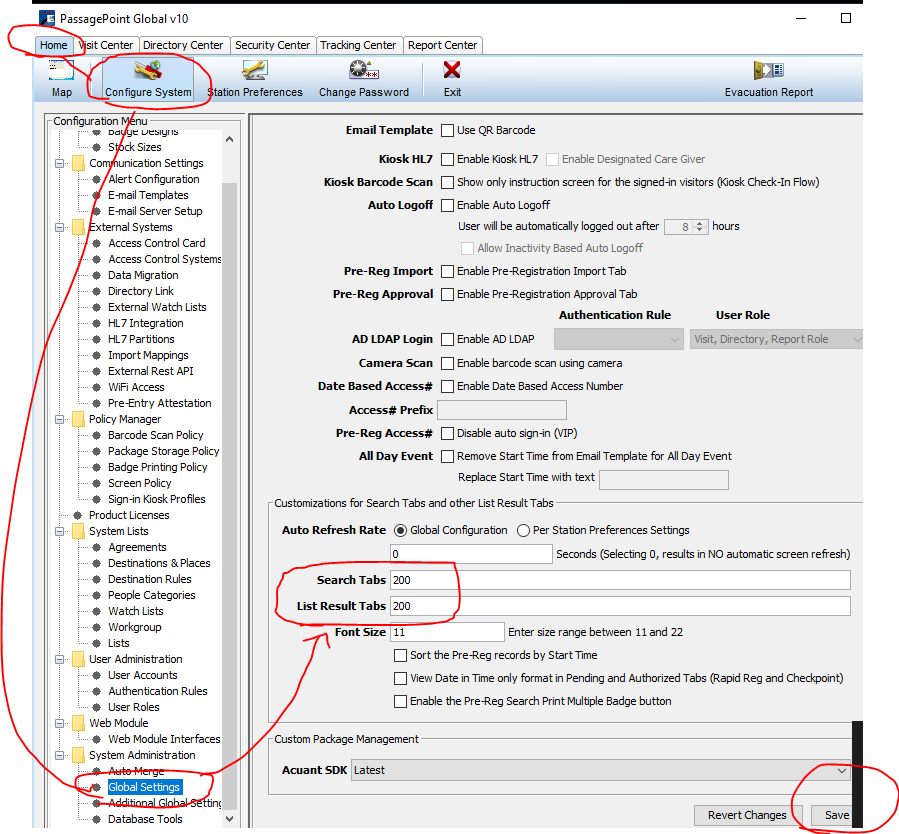Click the External Systems folder icon

(x=79, y=228)
